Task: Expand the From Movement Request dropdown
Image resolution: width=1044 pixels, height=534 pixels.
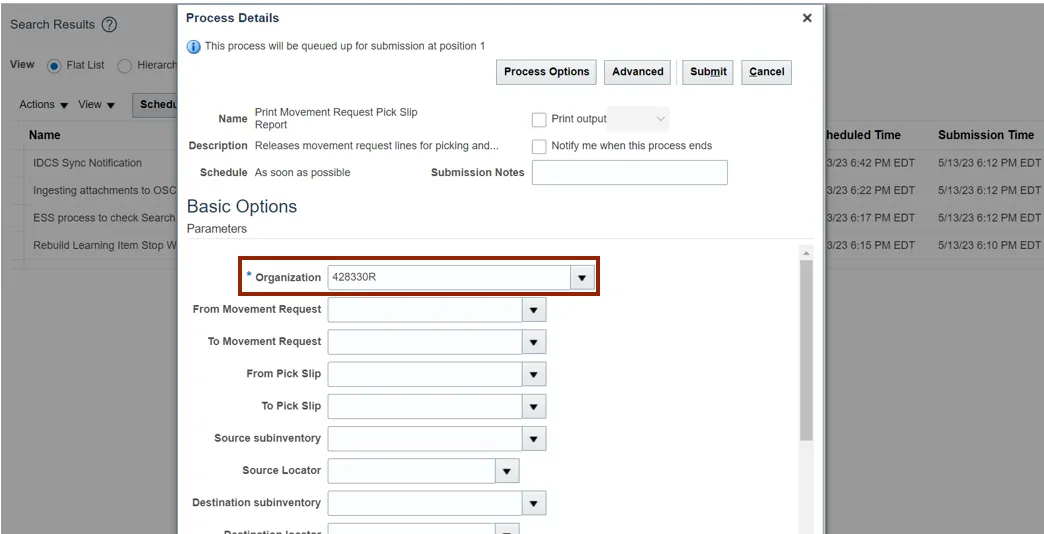Action: pyautogui.click(x=533, y=310)
